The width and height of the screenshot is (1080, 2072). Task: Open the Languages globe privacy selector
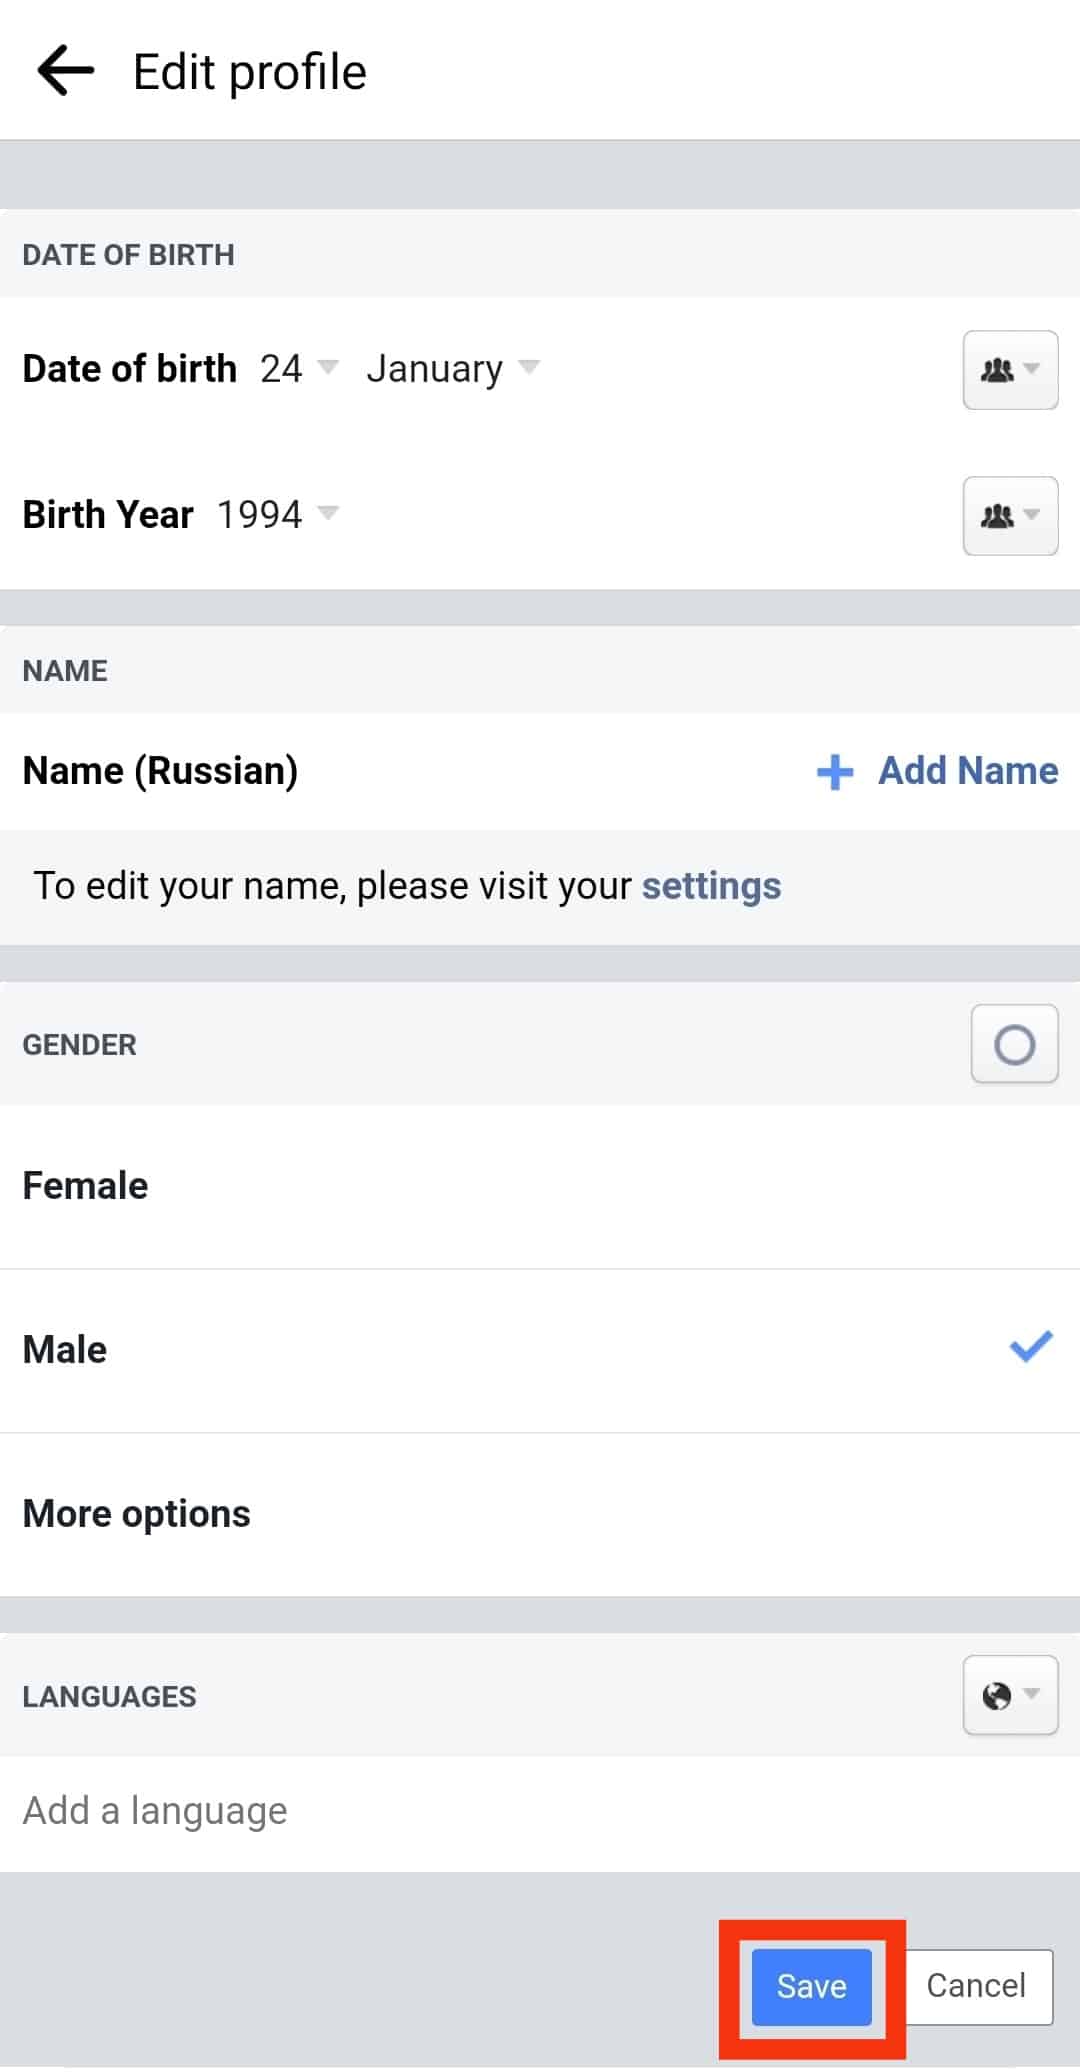(1010, 1696)
